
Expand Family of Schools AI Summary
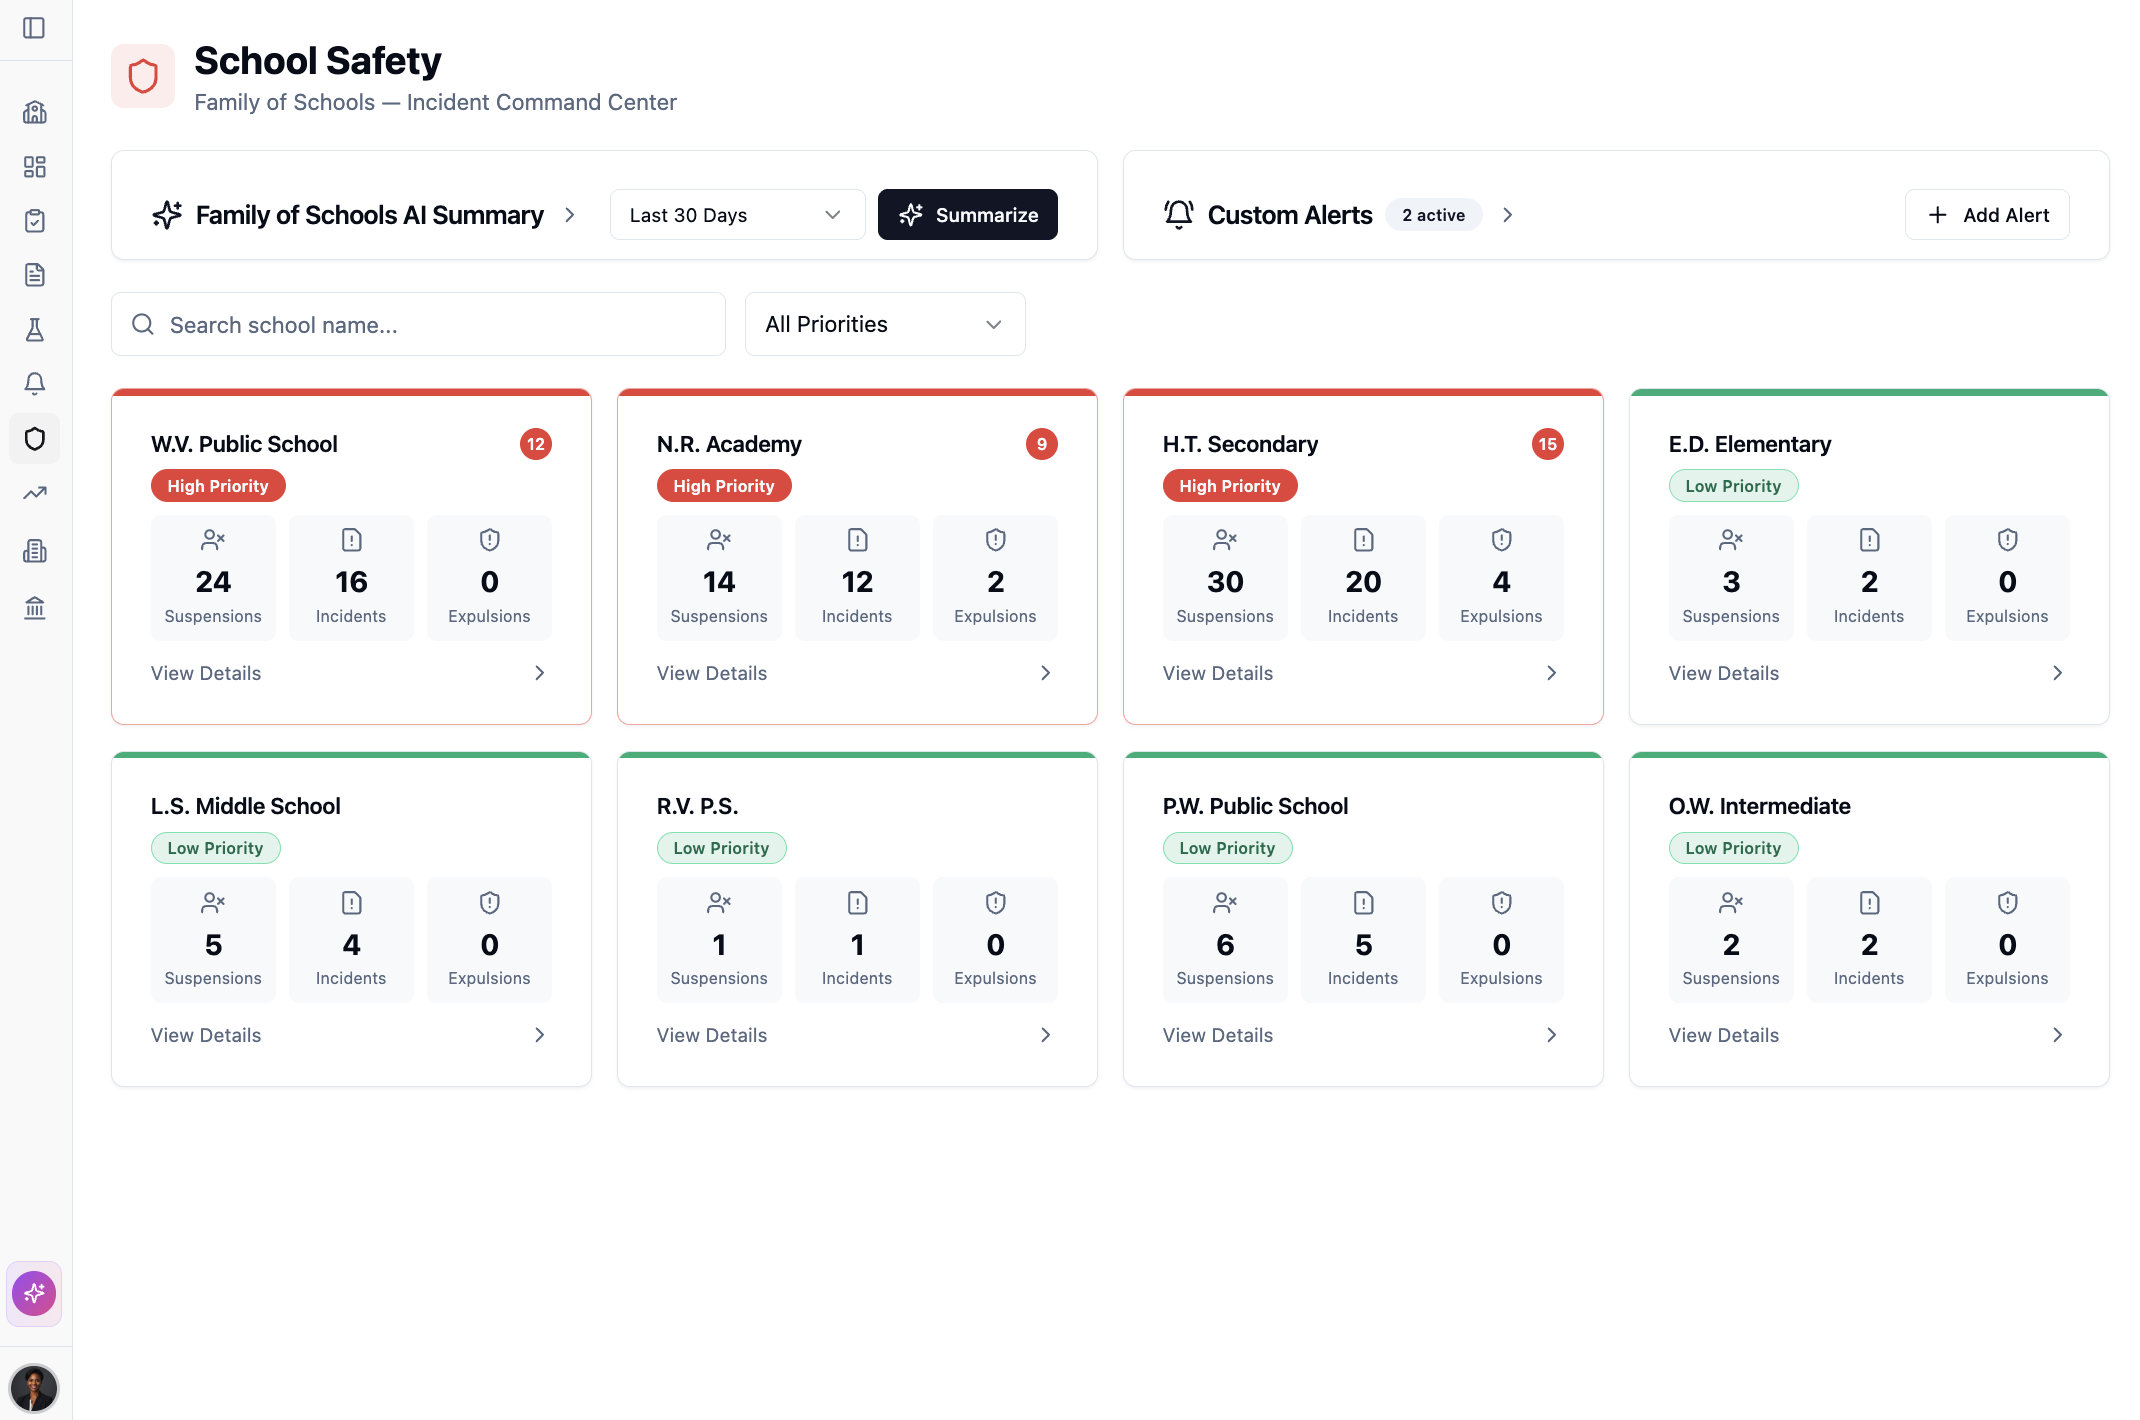click(x=570, y=214)
